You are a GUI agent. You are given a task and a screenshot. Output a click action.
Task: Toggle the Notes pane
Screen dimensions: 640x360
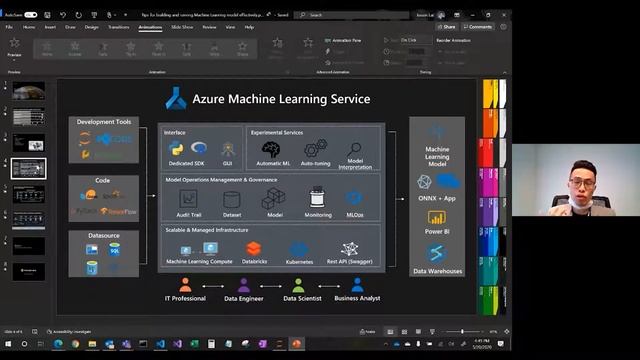pyautogui.click(x=367, y=331)
